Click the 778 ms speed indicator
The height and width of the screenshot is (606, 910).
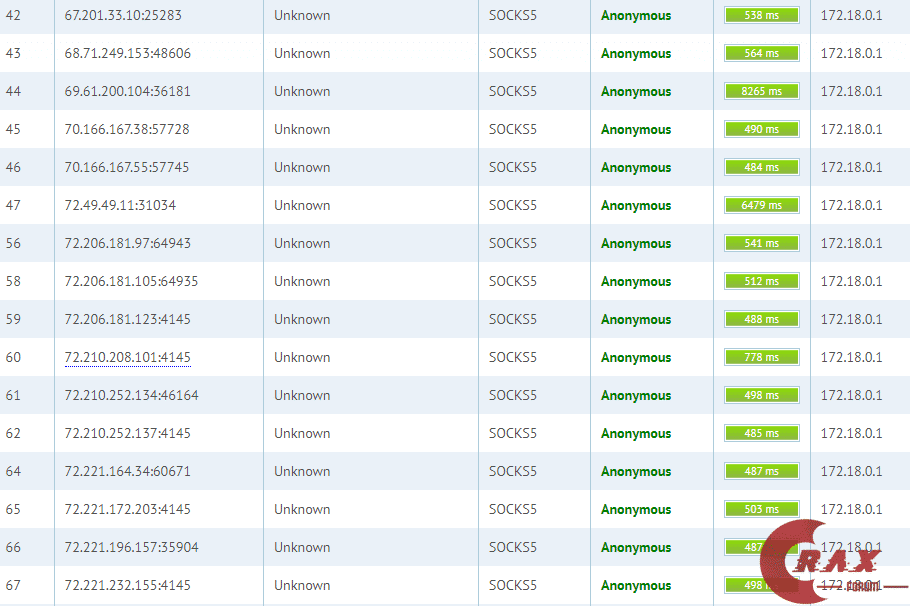(762, 357)
